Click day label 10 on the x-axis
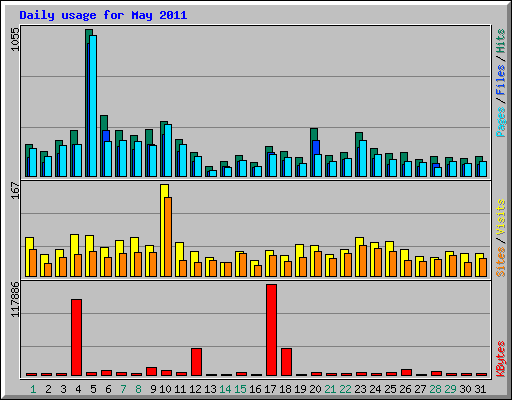Viewport: 512px width, 400px height. 165,389
